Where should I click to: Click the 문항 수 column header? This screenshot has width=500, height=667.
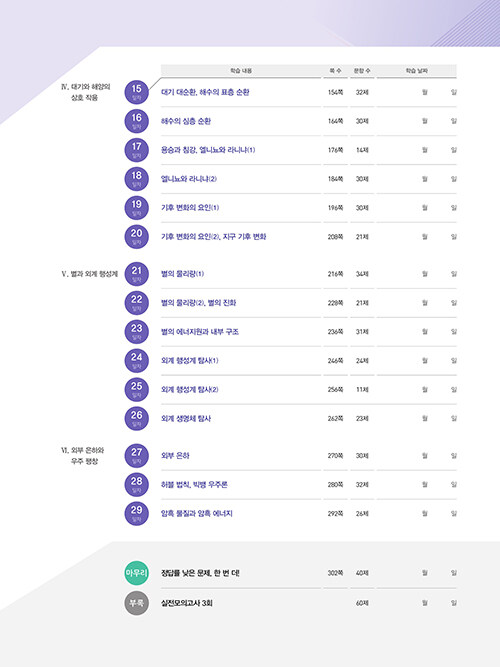362,71
